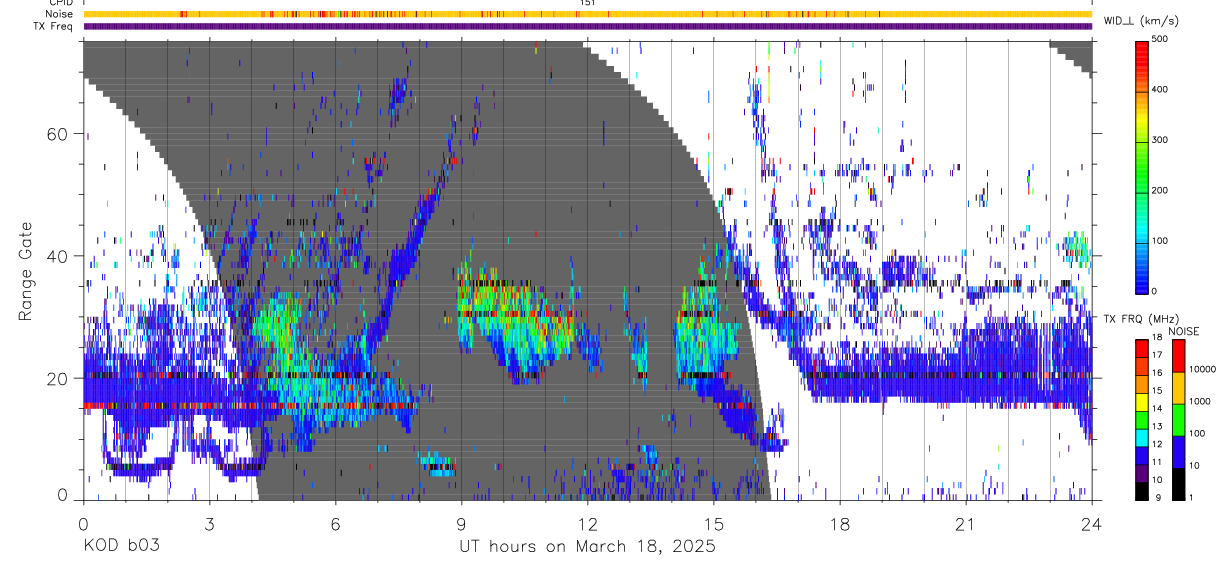The height and width of the screenshot is (567, 1228).
Task: Click the CPID value '151'
Action: tap(587, 3)
